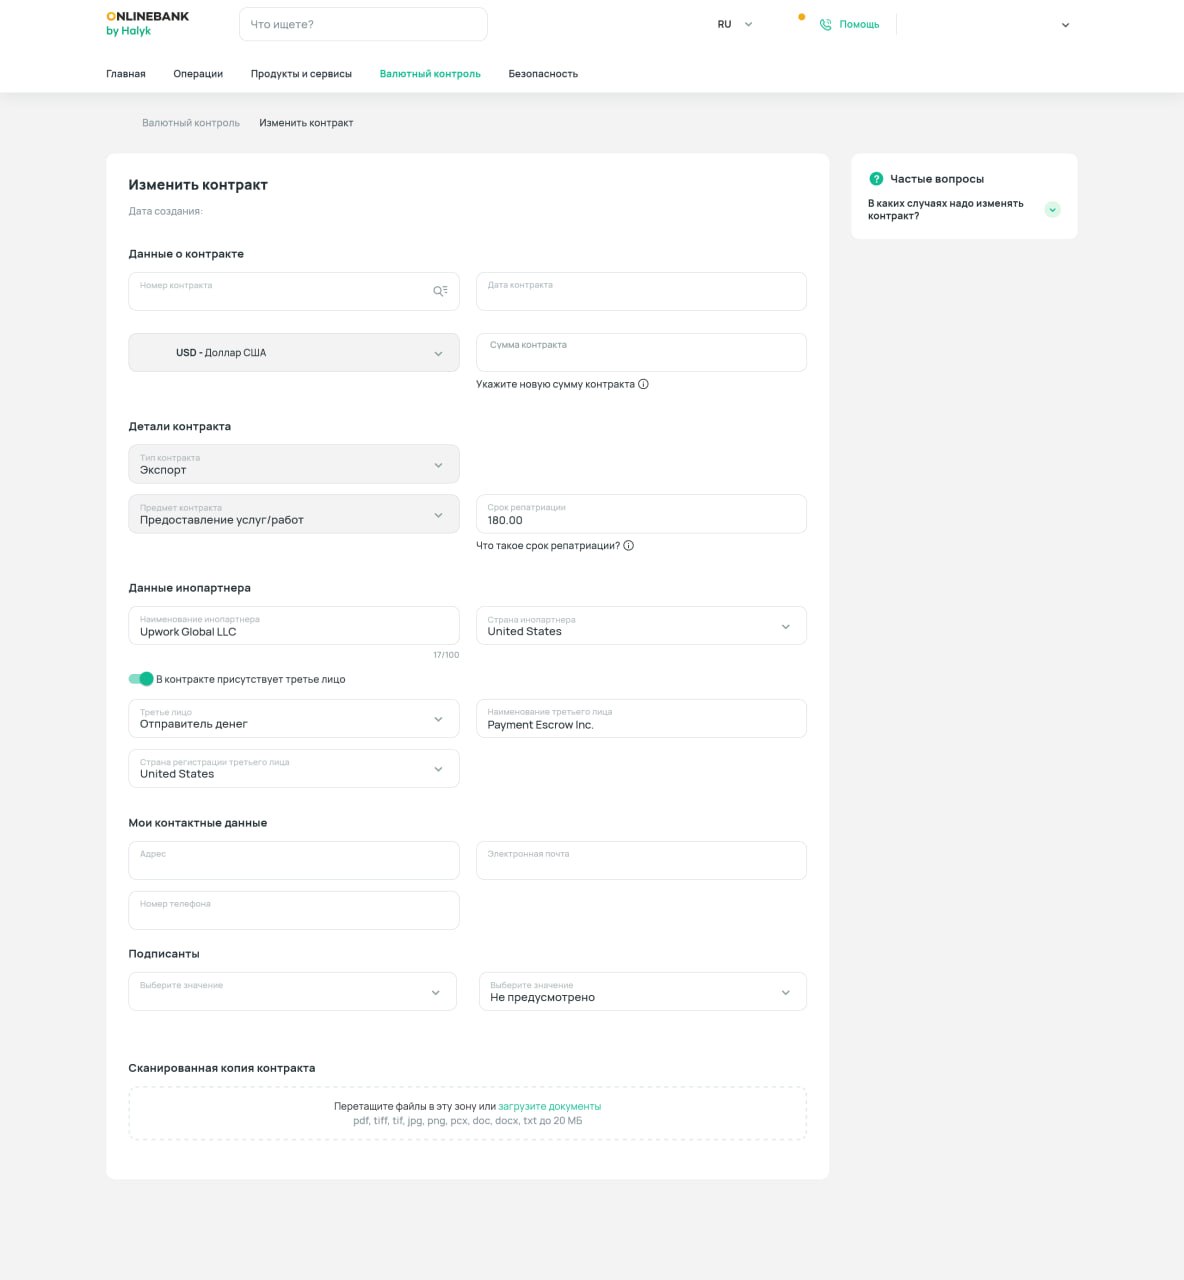
Task: Click the 17/100 character counter
Action: pos(446,655)
